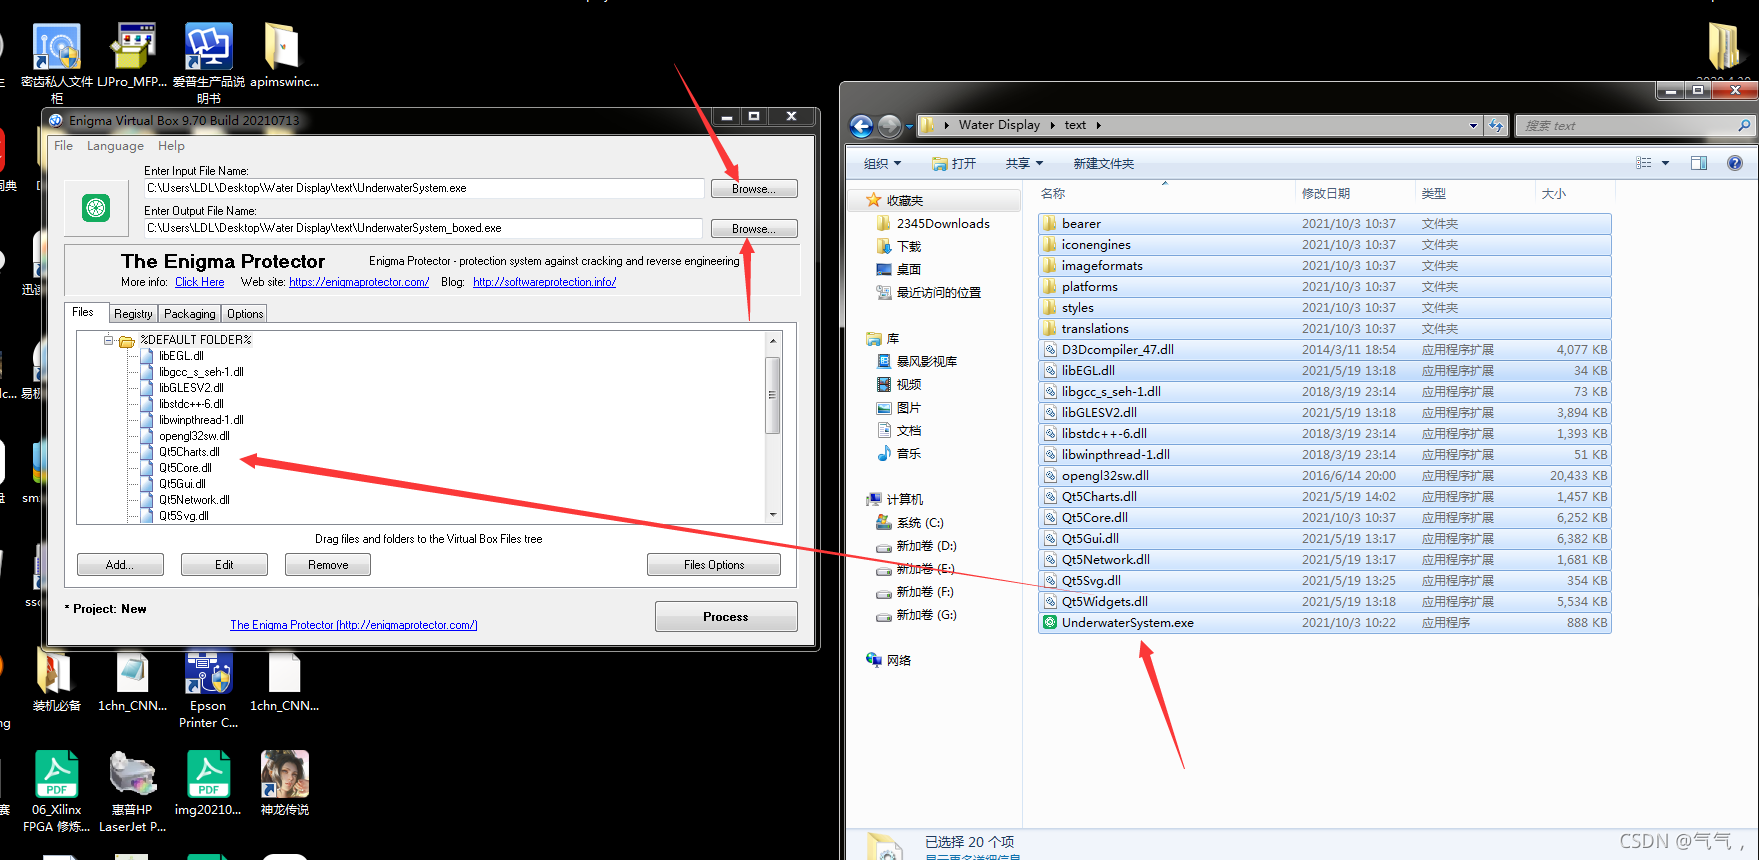Open The Enigma Protector link at the bottom
Screen dimensions: 1759x860
354,625
